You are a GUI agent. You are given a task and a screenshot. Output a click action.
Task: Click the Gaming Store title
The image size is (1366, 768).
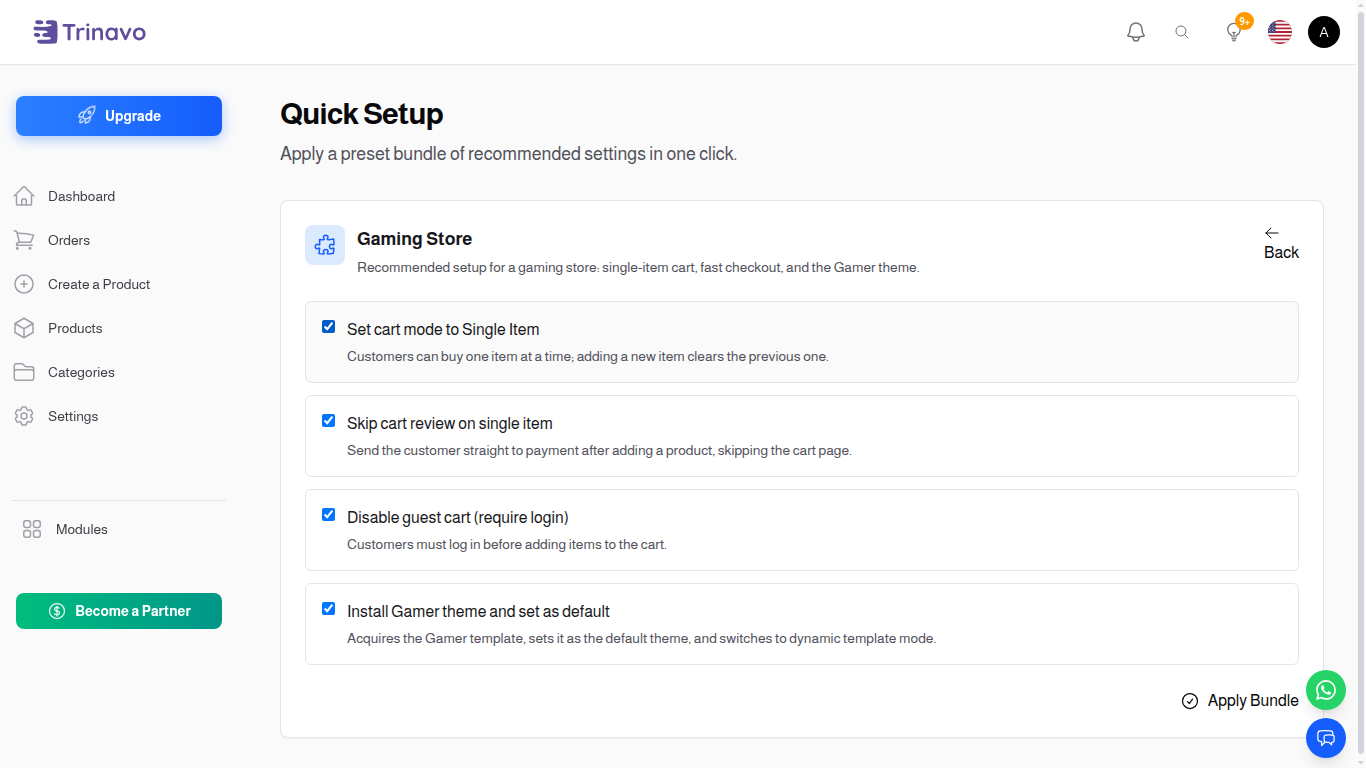point(414,239)
